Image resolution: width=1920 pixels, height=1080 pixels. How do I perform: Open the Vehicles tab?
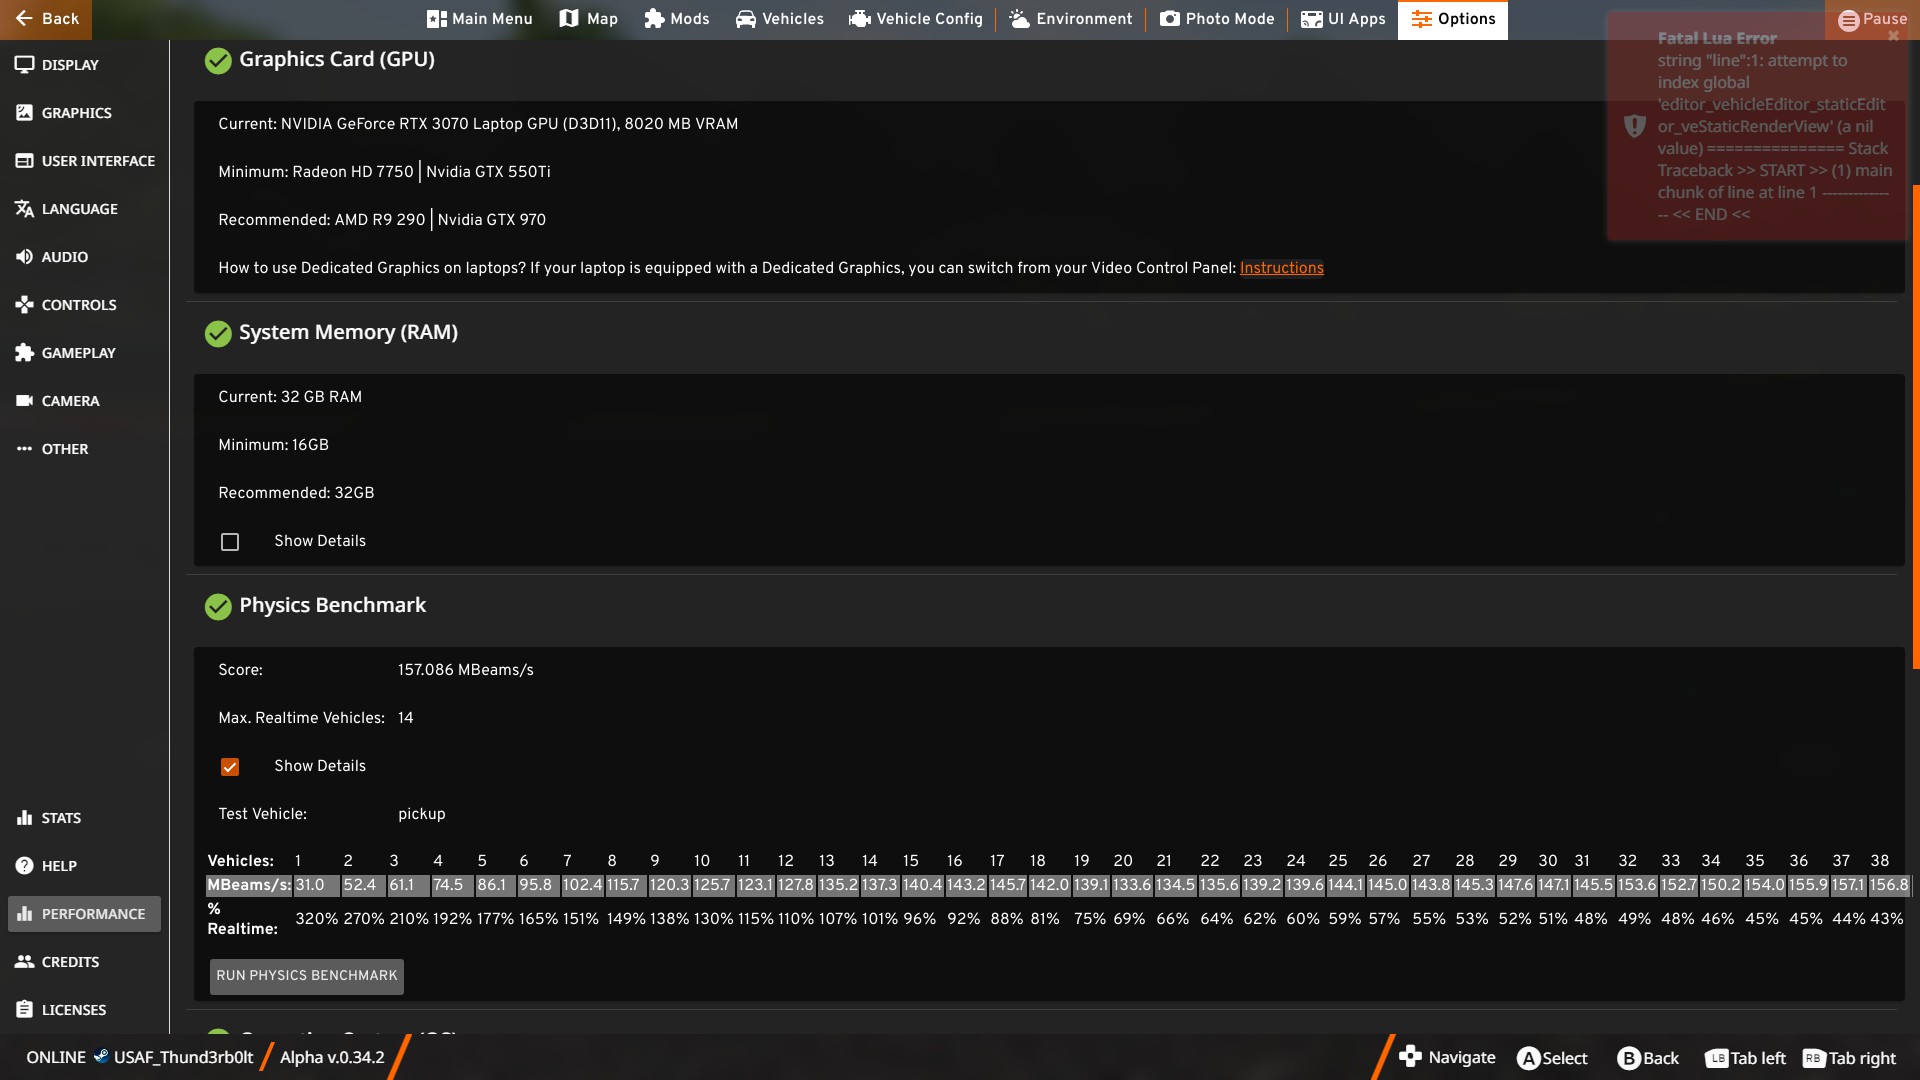click(779, 19)
